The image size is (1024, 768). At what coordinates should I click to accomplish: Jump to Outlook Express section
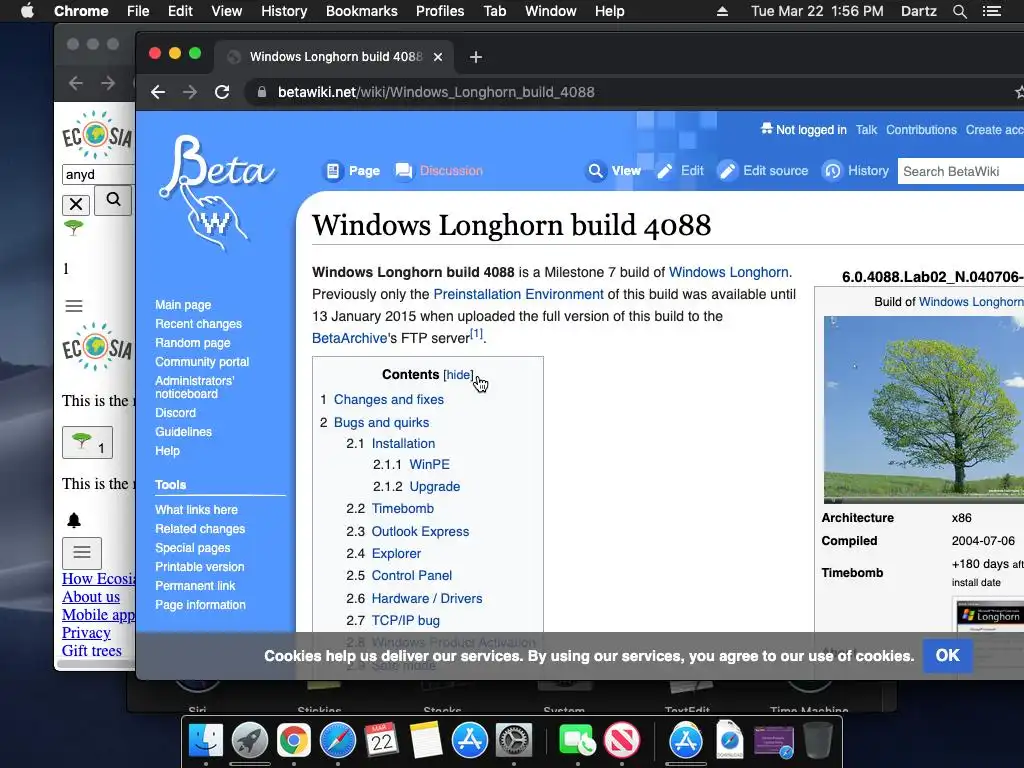pos(420,532)
